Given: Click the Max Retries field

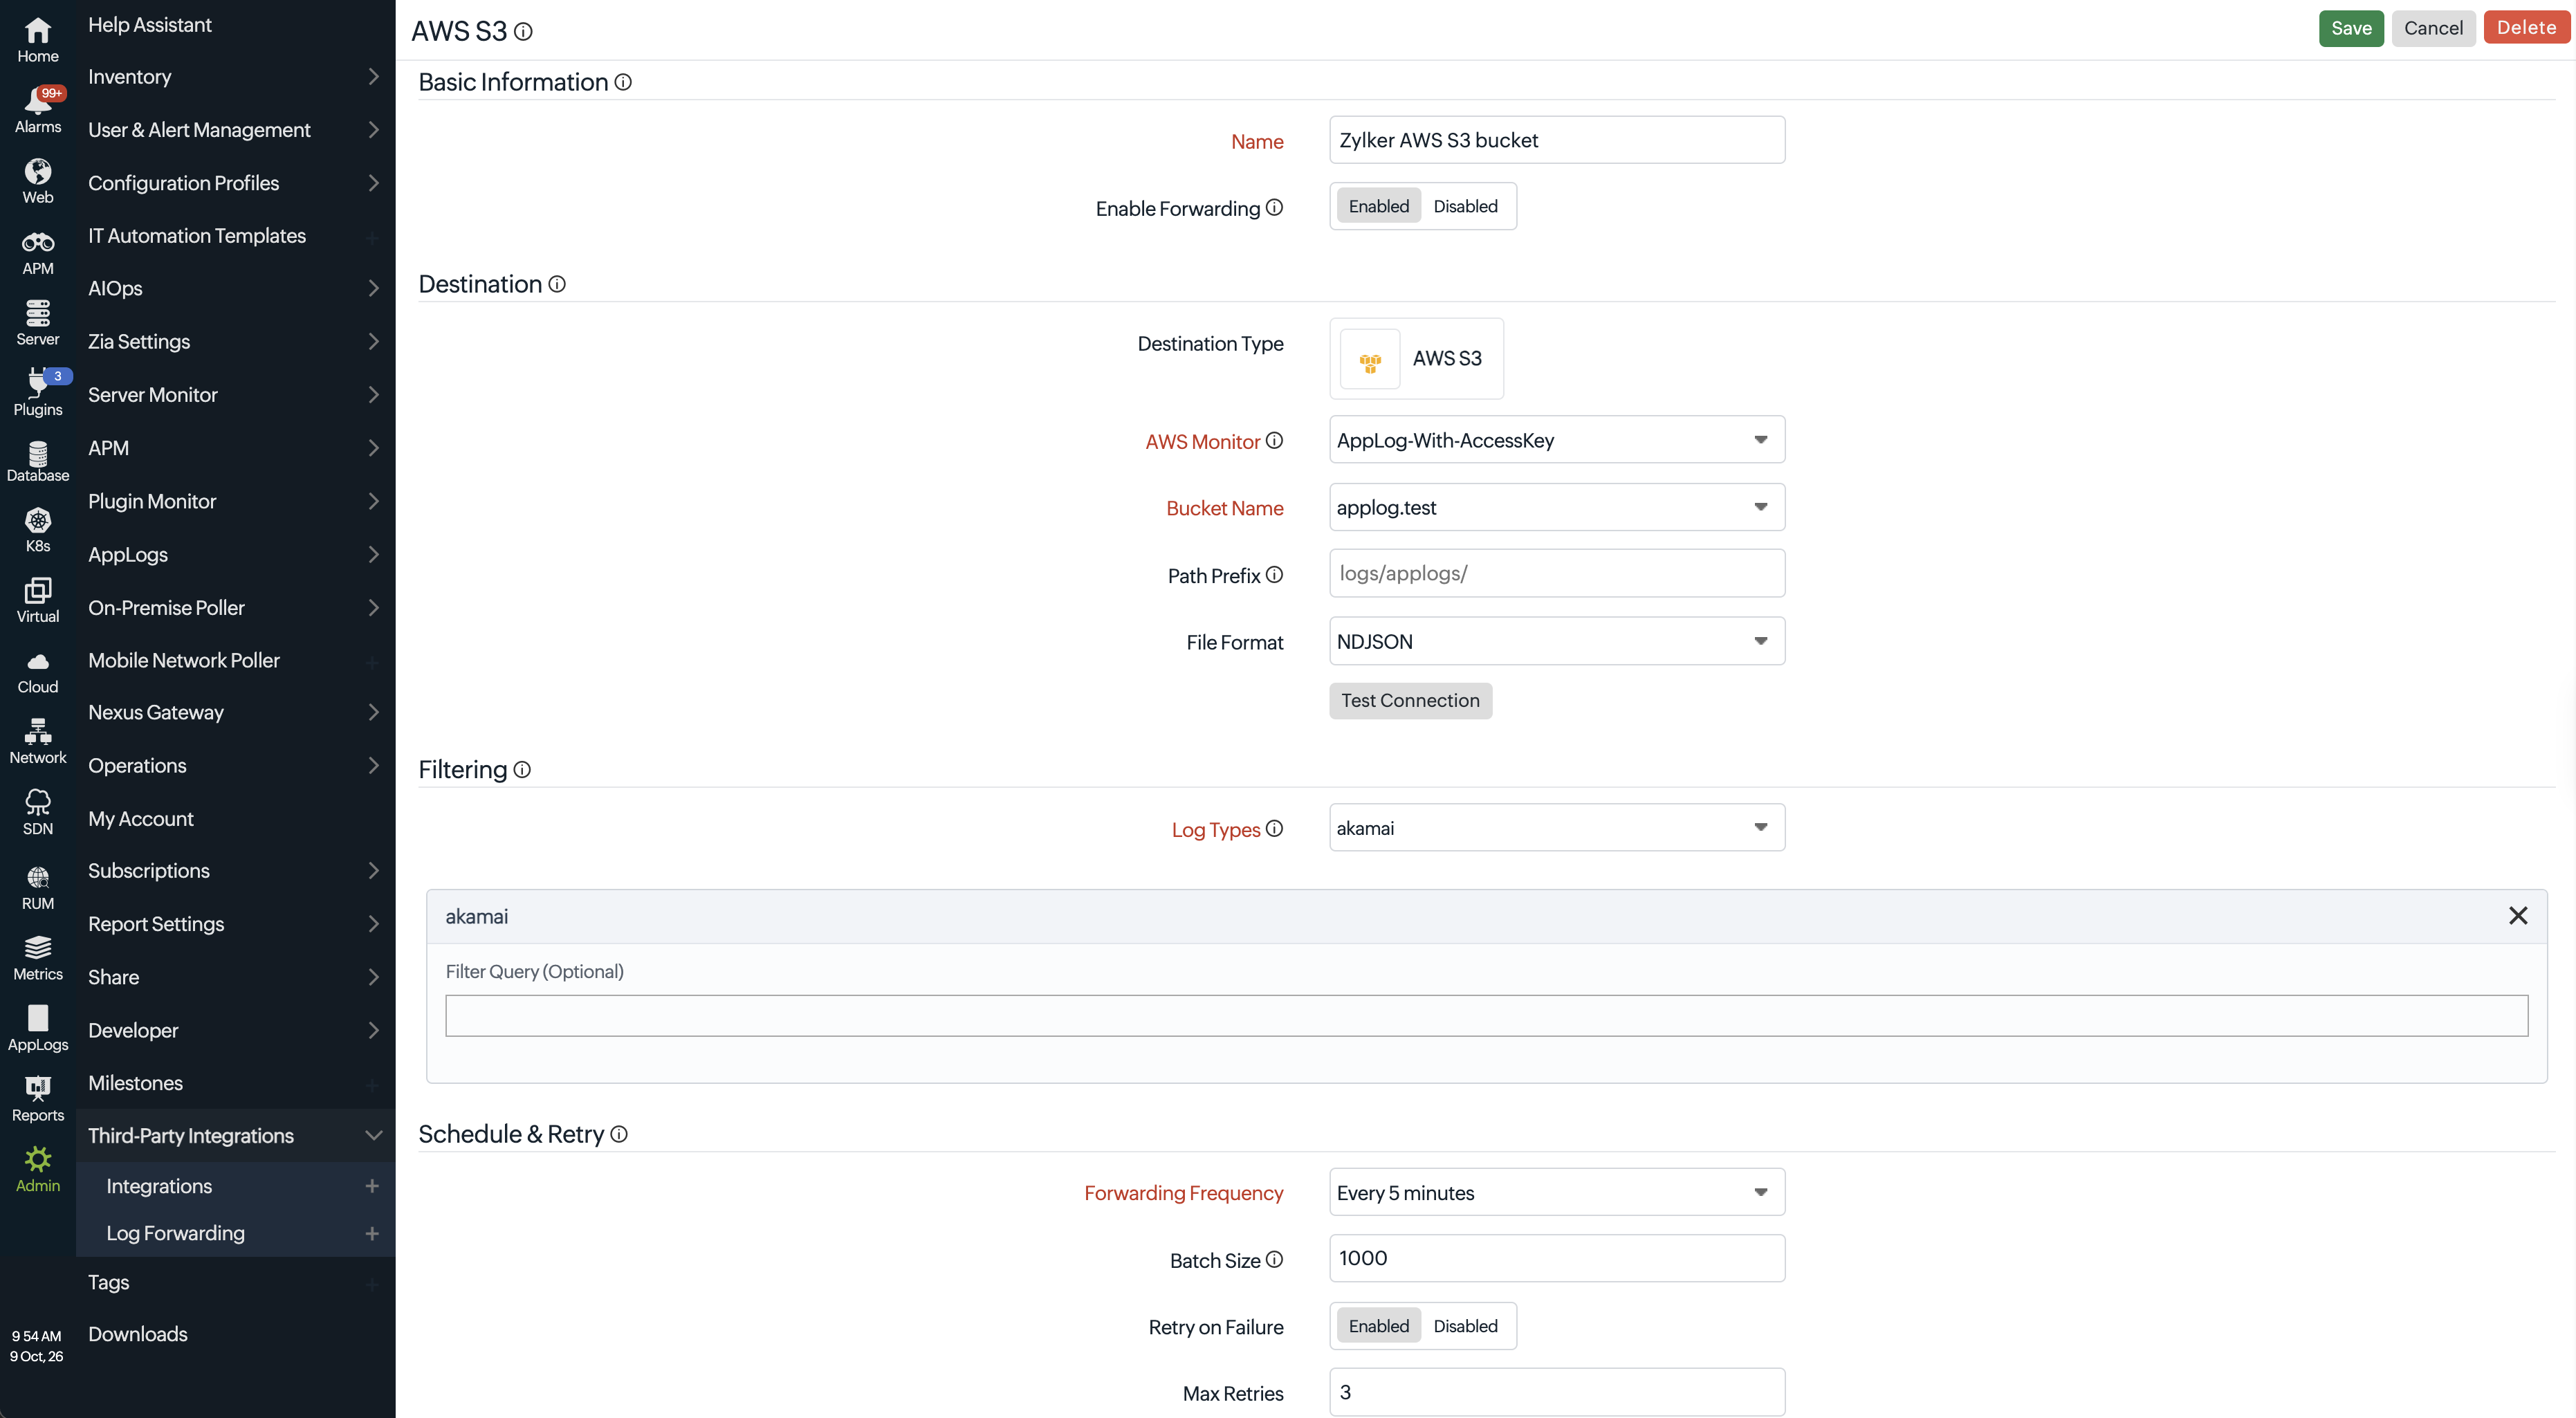Looking at the screenshot, I should pos(1556,1392).
